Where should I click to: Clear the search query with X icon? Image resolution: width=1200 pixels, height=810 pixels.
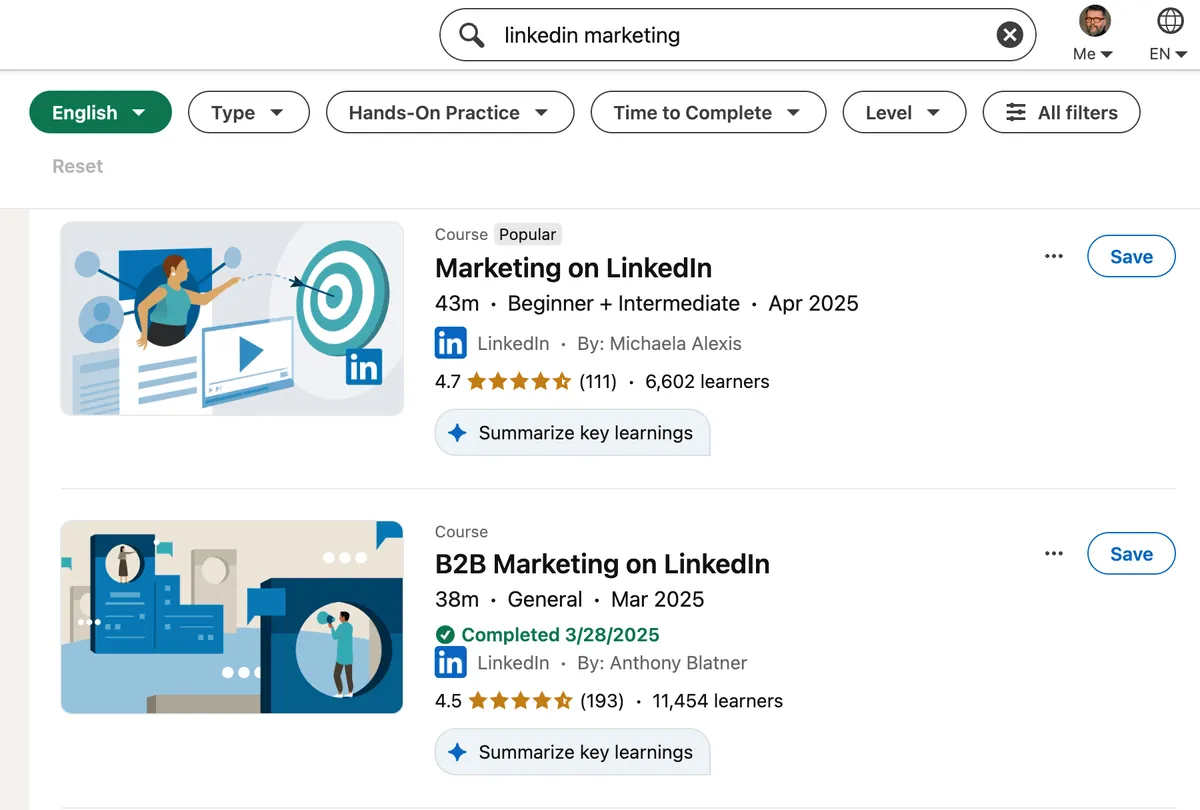pyautogui.click(x=1010, y=35)
